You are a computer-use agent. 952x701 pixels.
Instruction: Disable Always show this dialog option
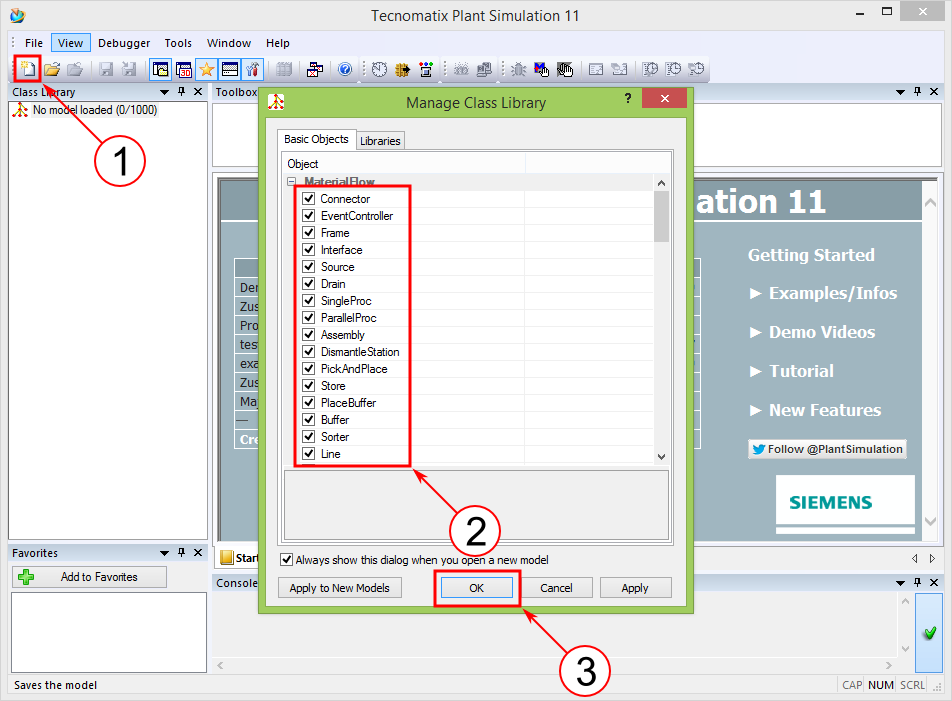287,560
